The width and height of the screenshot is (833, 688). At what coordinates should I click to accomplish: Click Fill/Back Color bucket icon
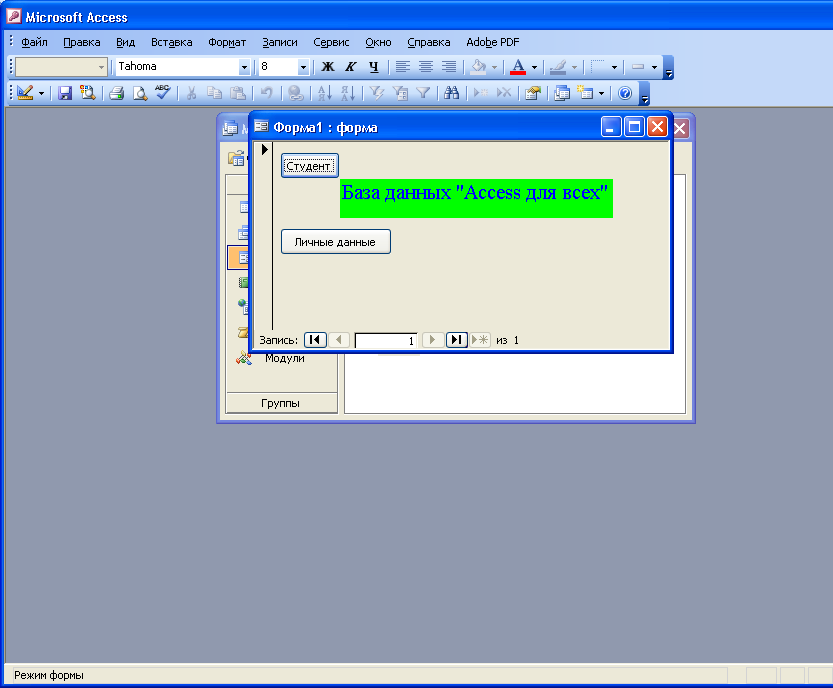coord(479,66)
